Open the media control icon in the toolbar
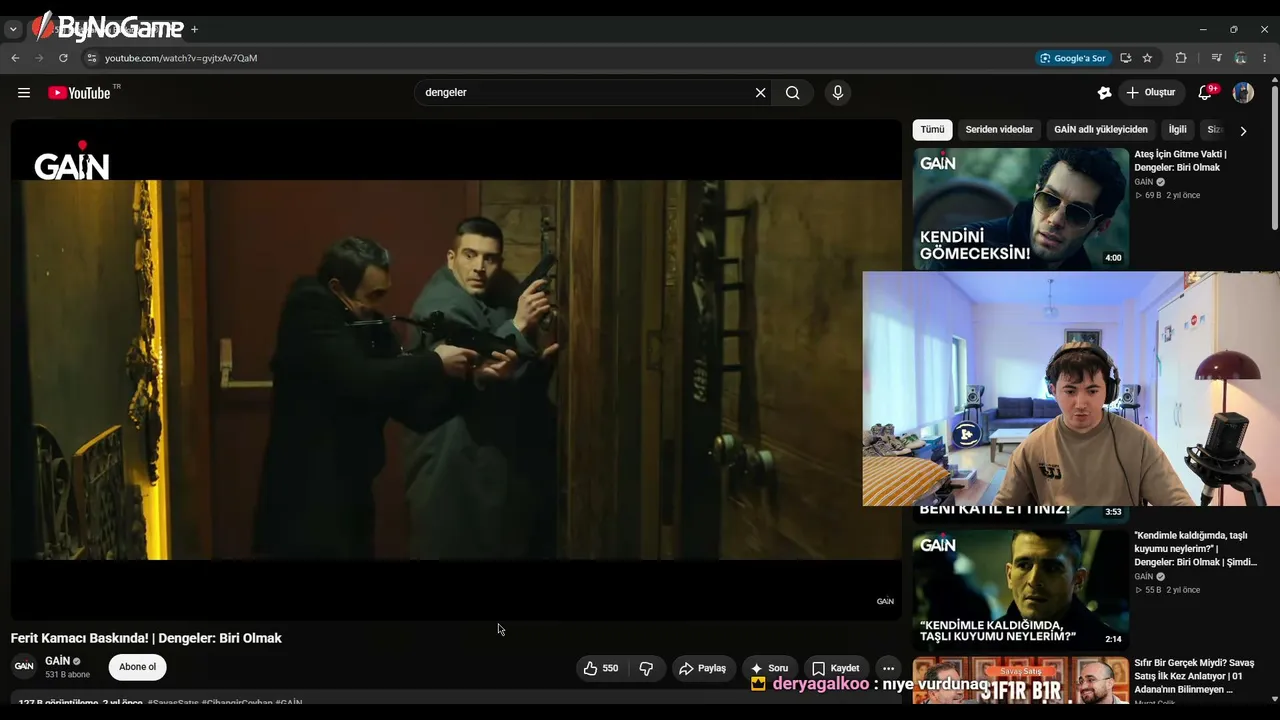The image size is (1280, 720). coord(1216,58)
